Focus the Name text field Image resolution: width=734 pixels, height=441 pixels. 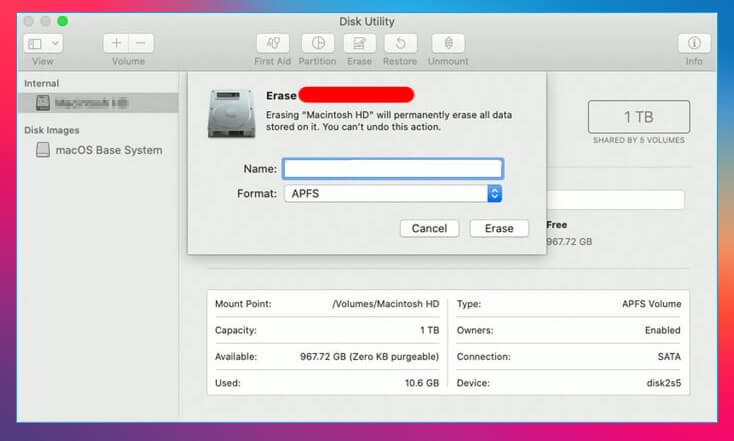pyautogui.click(x=393, y=169)
